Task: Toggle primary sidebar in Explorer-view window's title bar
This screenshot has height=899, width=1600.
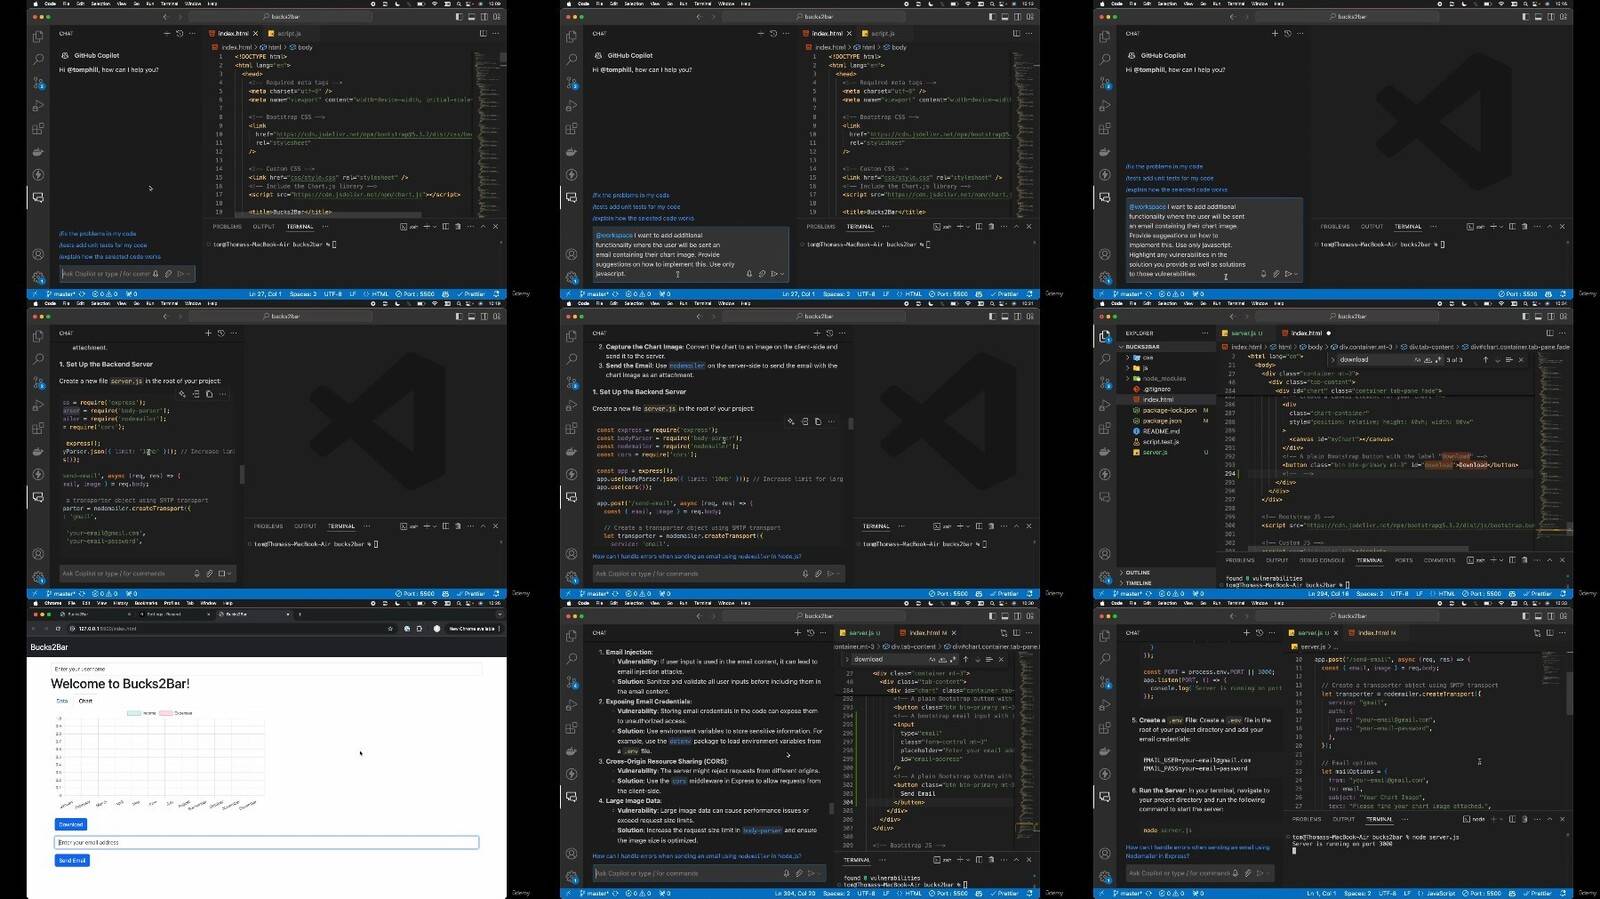Action: [x=1525, y=316]
